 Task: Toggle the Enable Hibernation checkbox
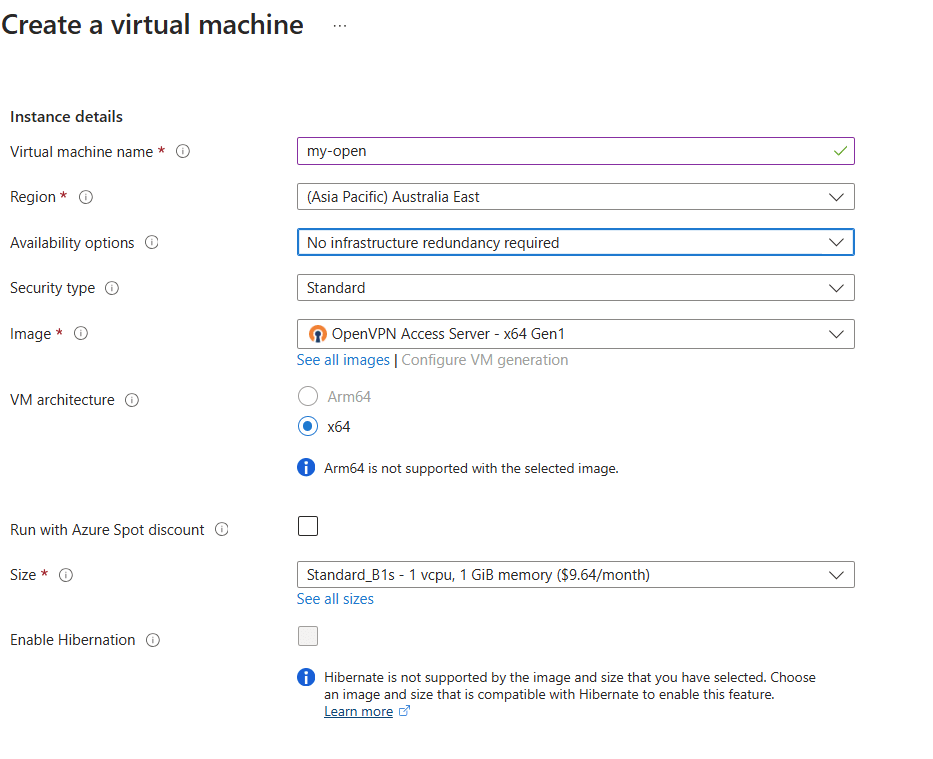pos(308,636)
